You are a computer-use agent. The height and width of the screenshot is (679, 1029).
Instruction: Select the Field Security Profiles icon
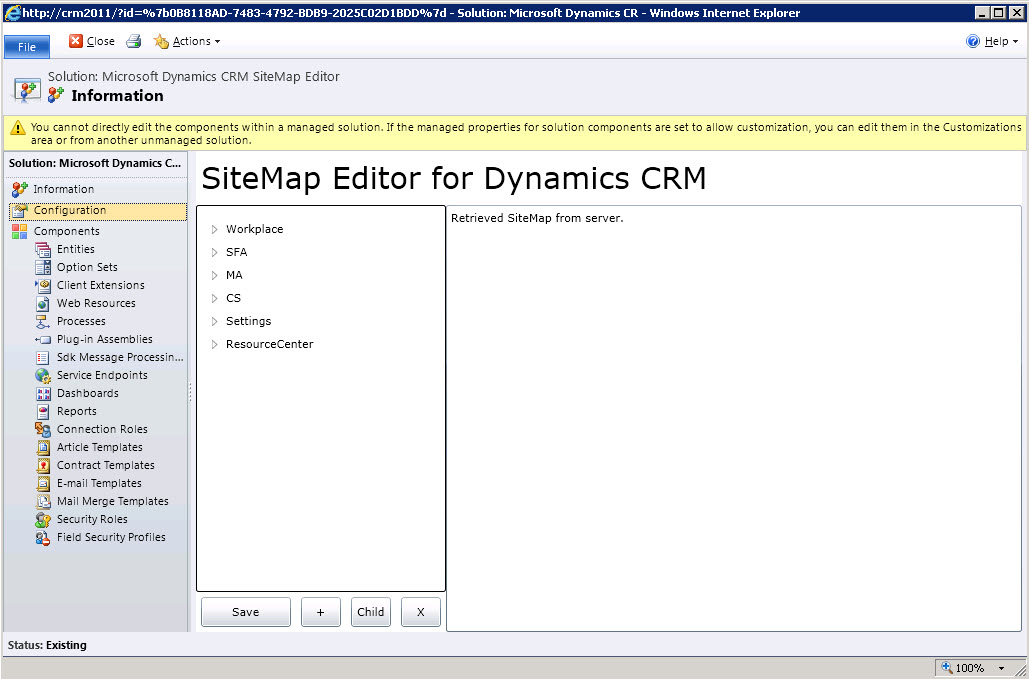pyautogui.click(x=43, y=537)
